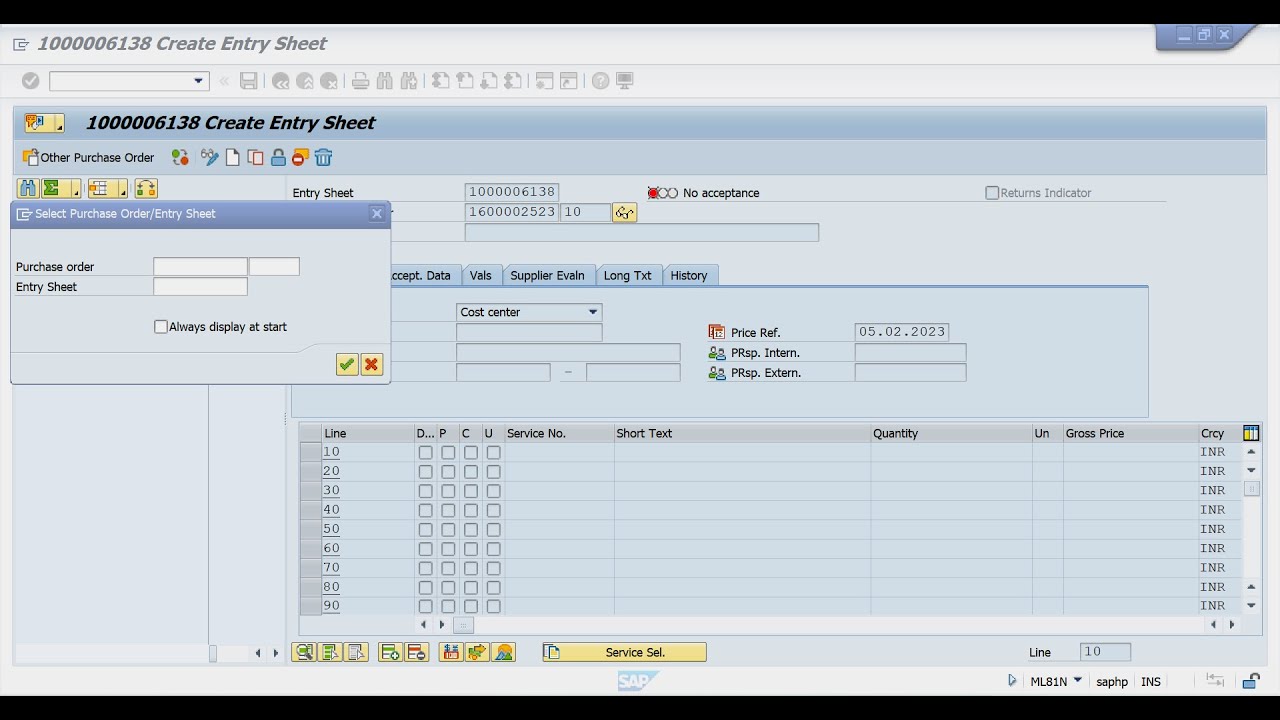Click the Create Entry Sheet blank page icon
The height and width of the screenshot is (720, 1280).
pos(233,157)
